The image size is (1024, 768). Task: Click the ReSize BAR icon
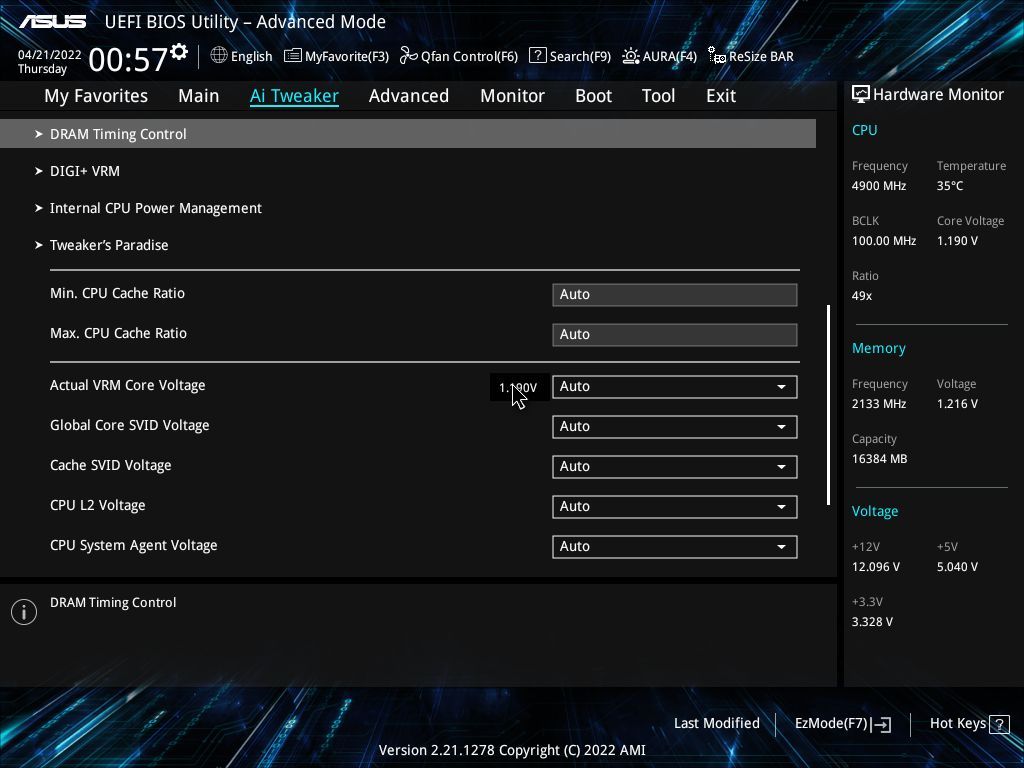(716, 56)
